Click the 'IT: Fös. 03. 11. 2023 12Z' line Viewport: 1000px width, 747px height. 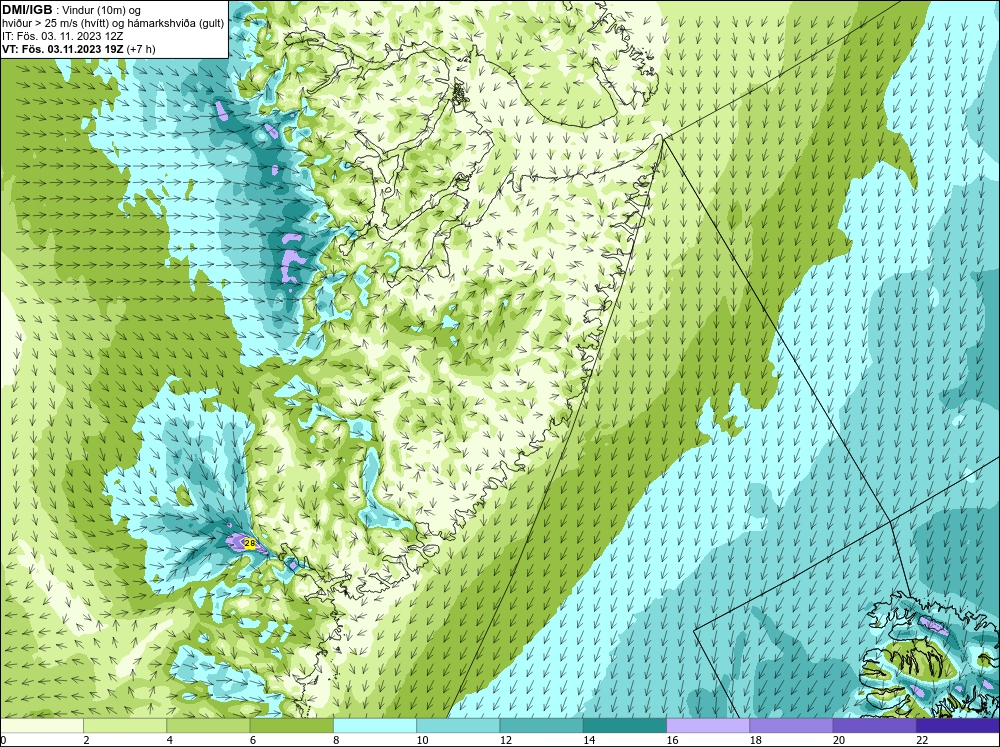(x=62, y=36)
